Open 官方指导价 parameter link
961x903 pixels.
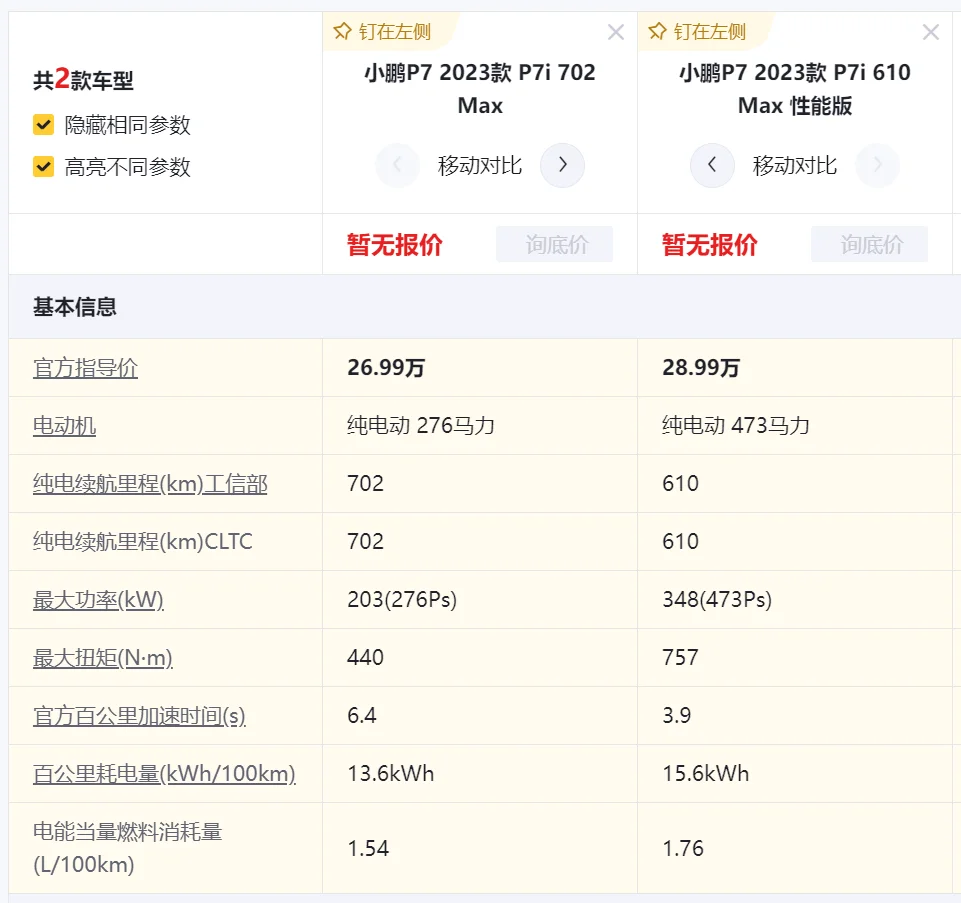click(85, 368)
